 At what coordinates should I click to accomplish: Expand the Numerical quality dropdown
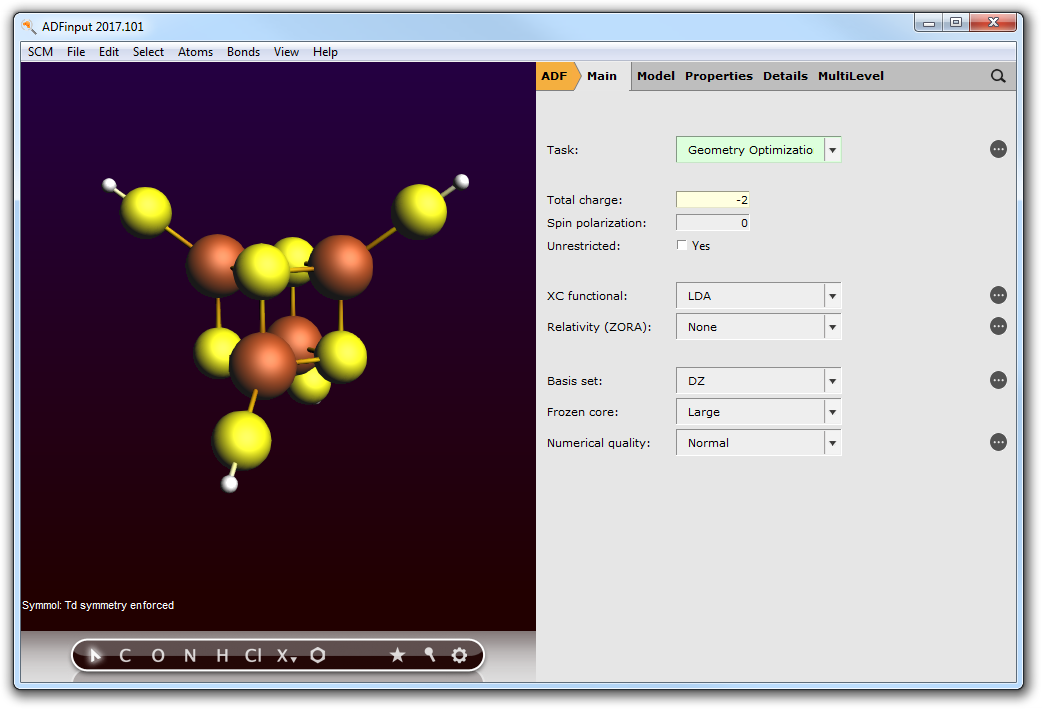(x=832, y=443)
